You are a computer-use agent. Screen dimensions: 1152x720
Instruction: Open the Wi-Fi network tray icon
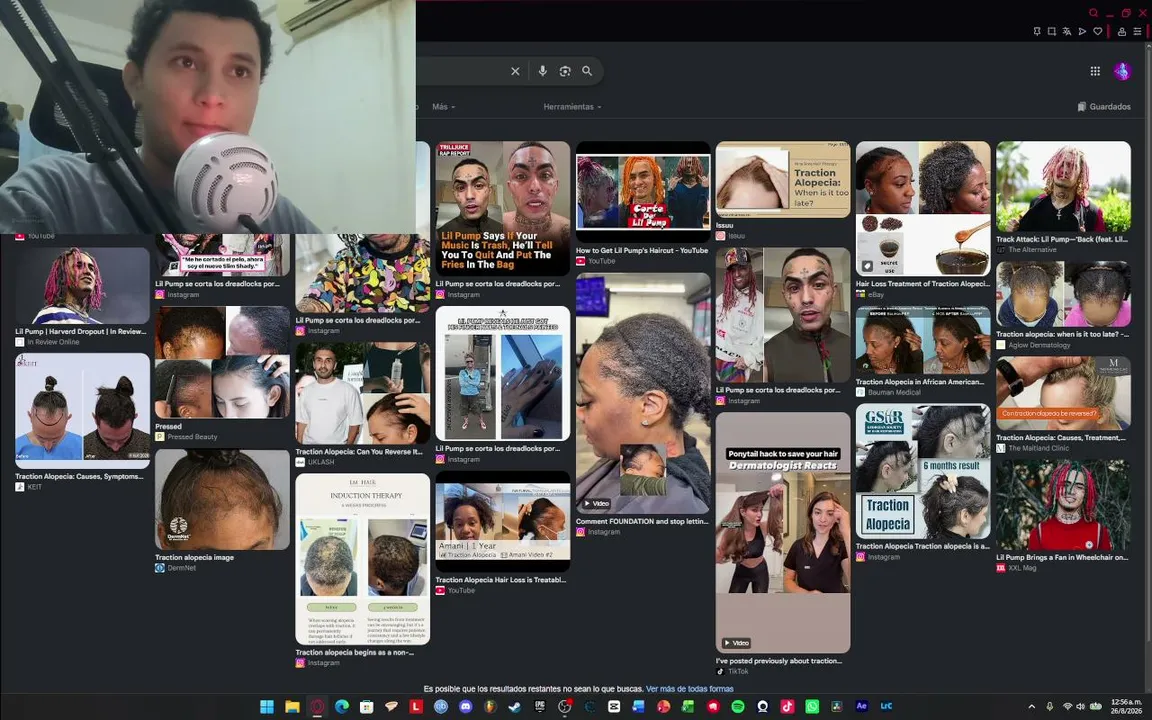pos(1067,707)
